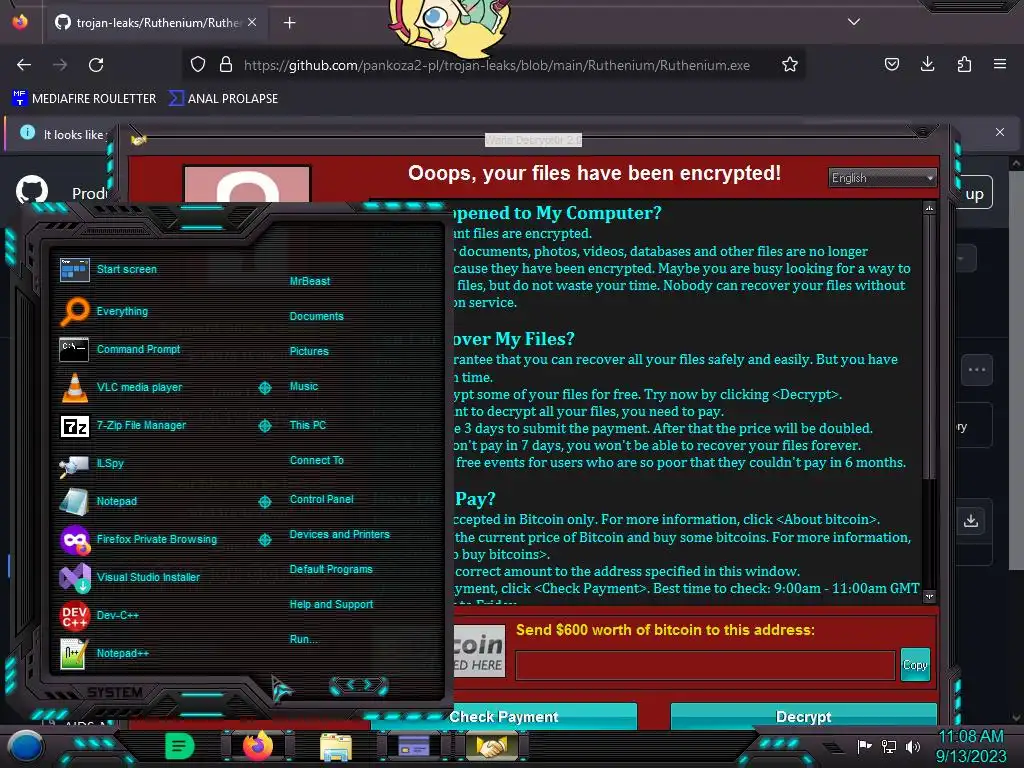Click the Decrypt button
The width and height of the screenshot is (1024, 768).
click(803, 716)
